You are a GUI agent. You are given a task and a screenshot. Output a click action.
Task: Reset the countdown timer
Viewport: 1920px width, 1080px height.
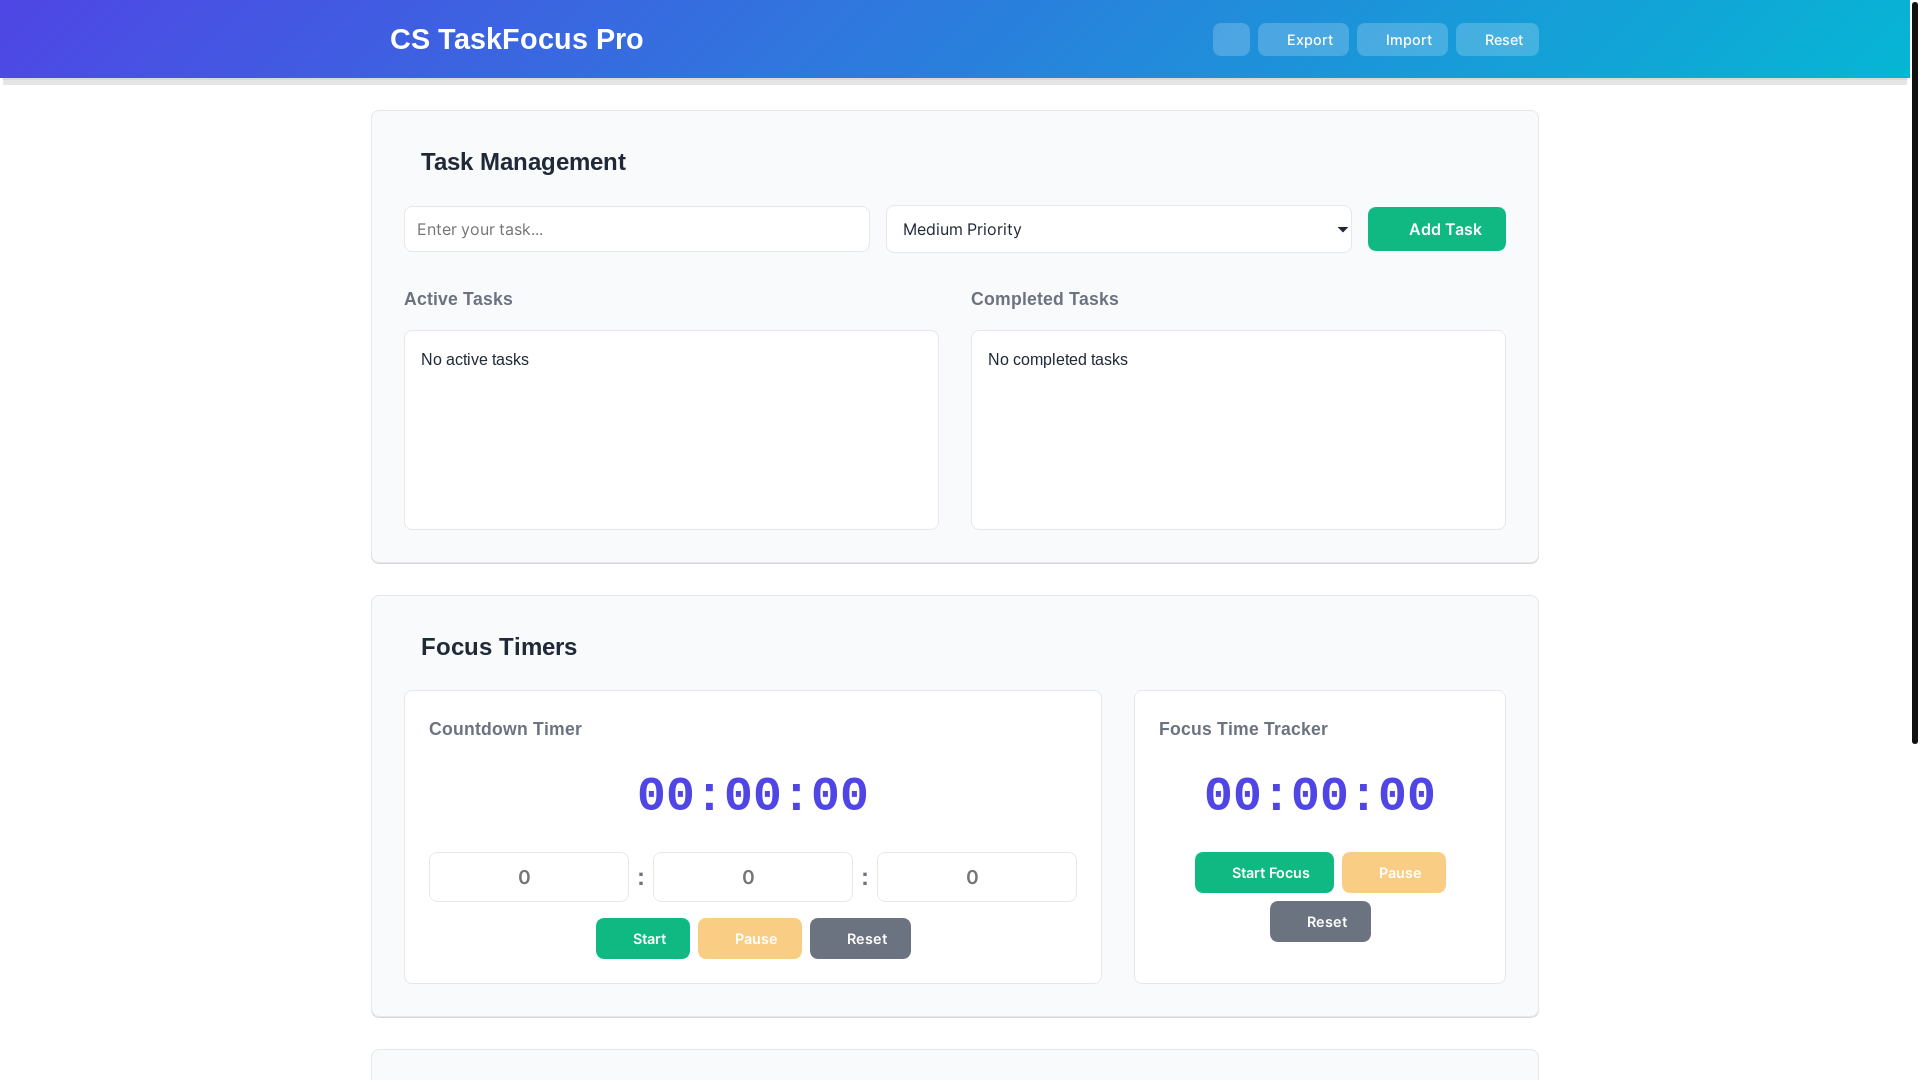coord(860,939)
